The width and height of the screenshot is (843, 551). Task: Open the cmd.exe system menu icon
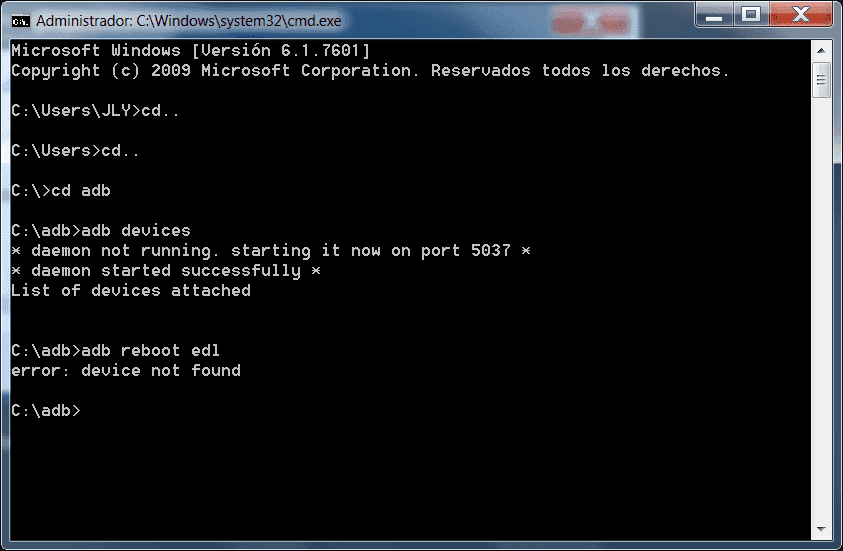point(20,21)
